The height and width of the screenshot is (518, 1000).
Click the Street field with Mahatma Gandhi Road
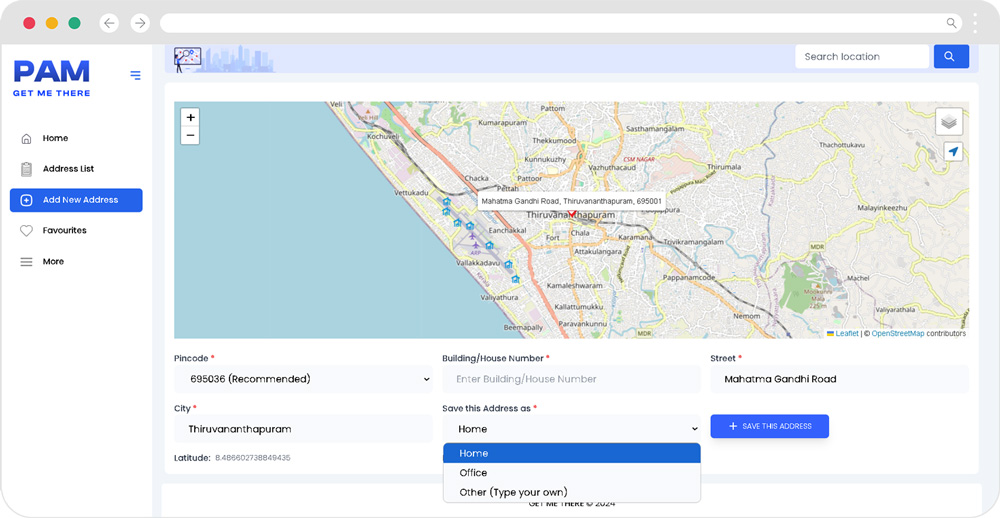[x=839, y=379]
